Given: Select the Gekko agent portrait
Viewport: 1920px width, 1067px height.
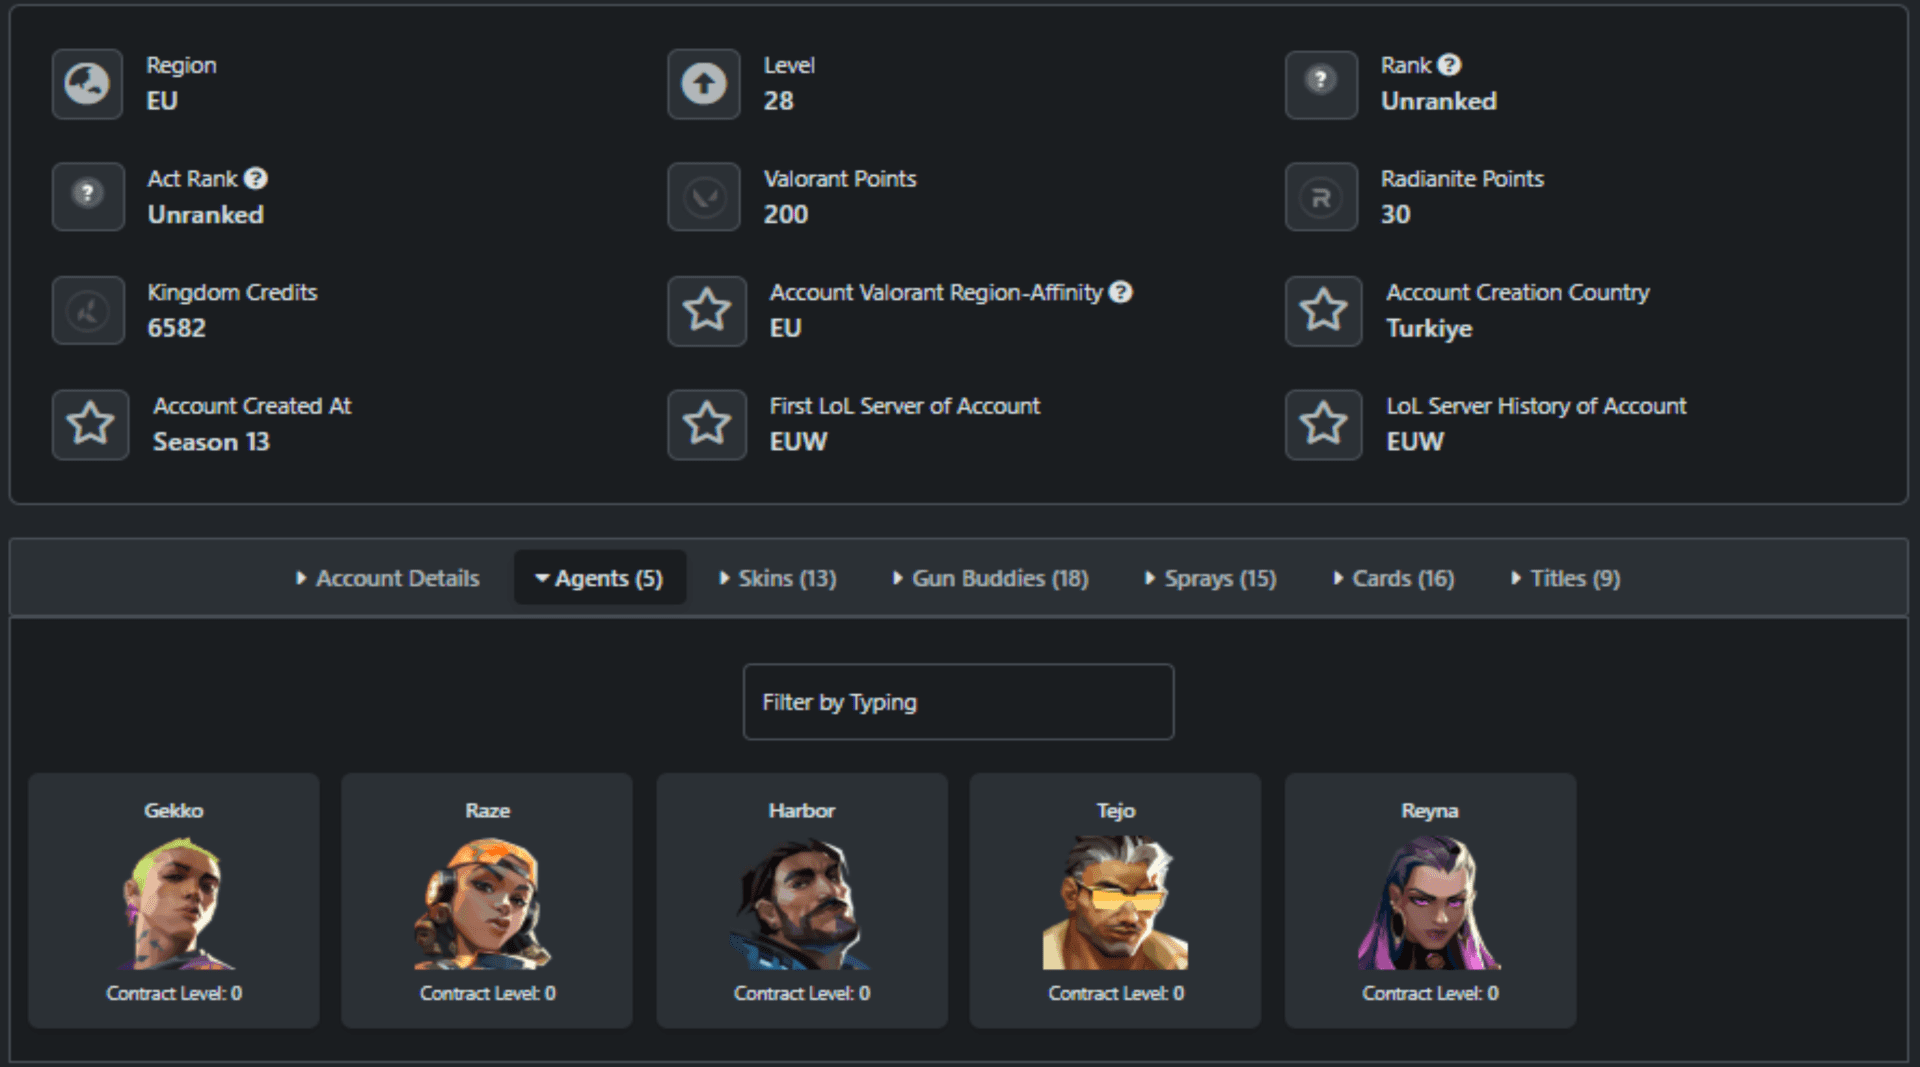Looking at the screenshot, I should 174,903.
